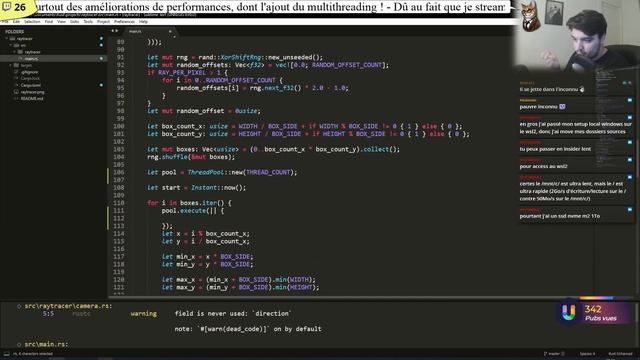
Task: Open the Selection menu
Action: coord(32,22)
